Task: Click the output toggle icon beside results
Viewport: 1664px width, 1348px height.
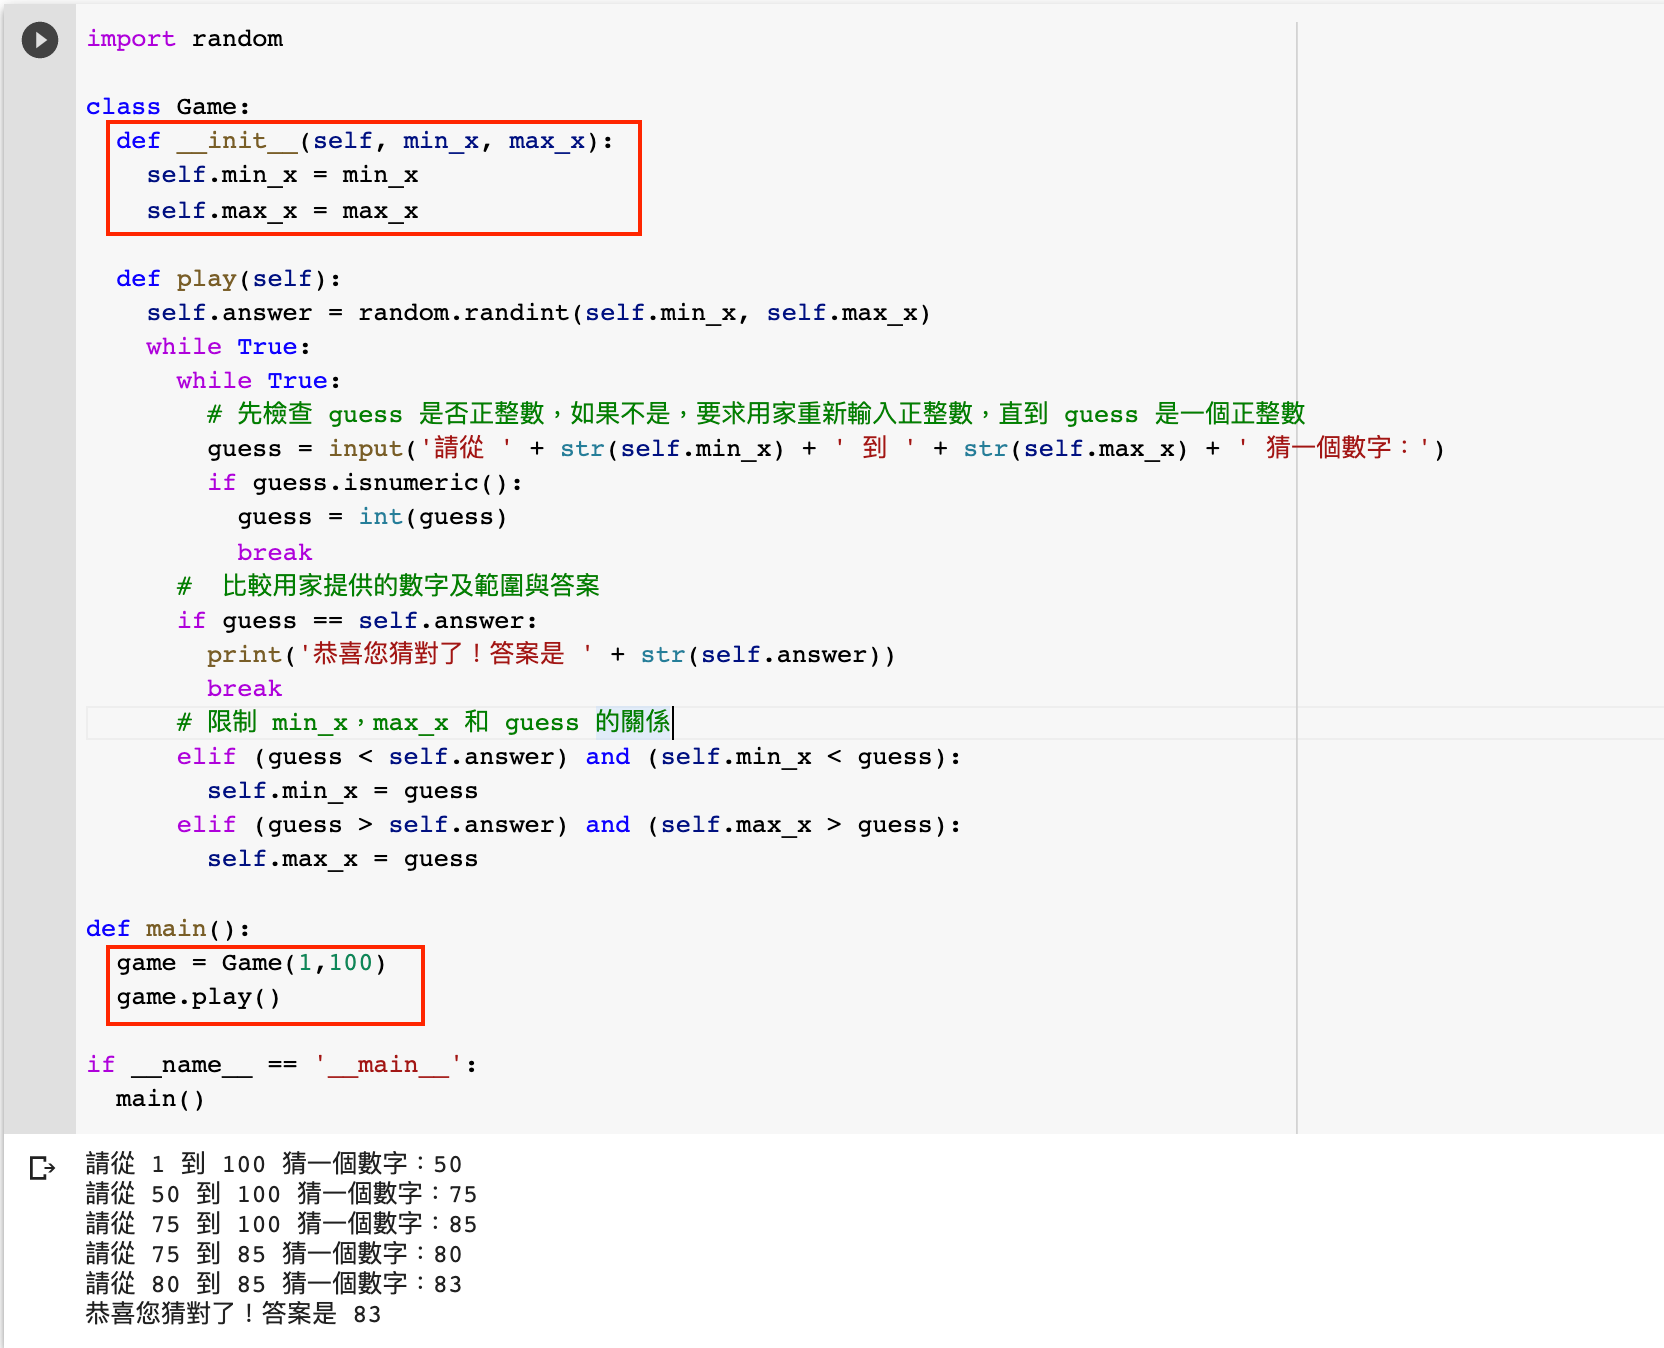Action: (x=42, y=1167)
